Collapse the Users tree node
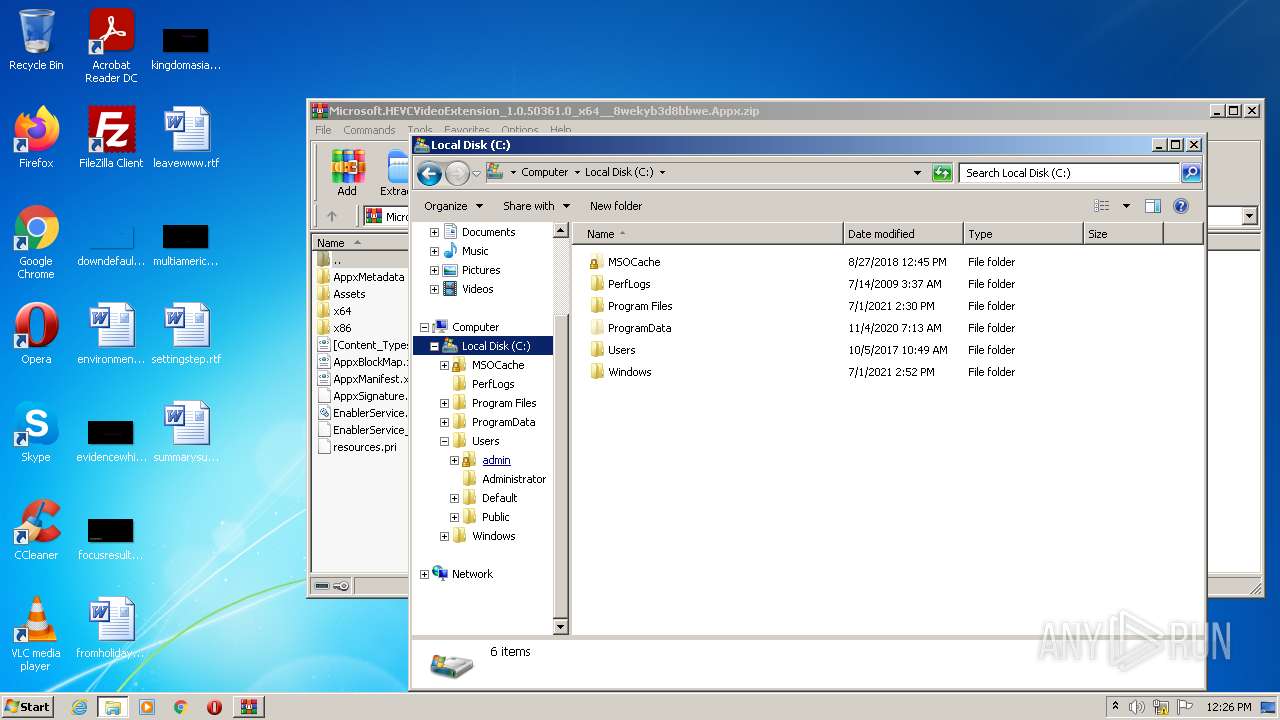This screenshot has width=1280, height=720. coord(444,441)
